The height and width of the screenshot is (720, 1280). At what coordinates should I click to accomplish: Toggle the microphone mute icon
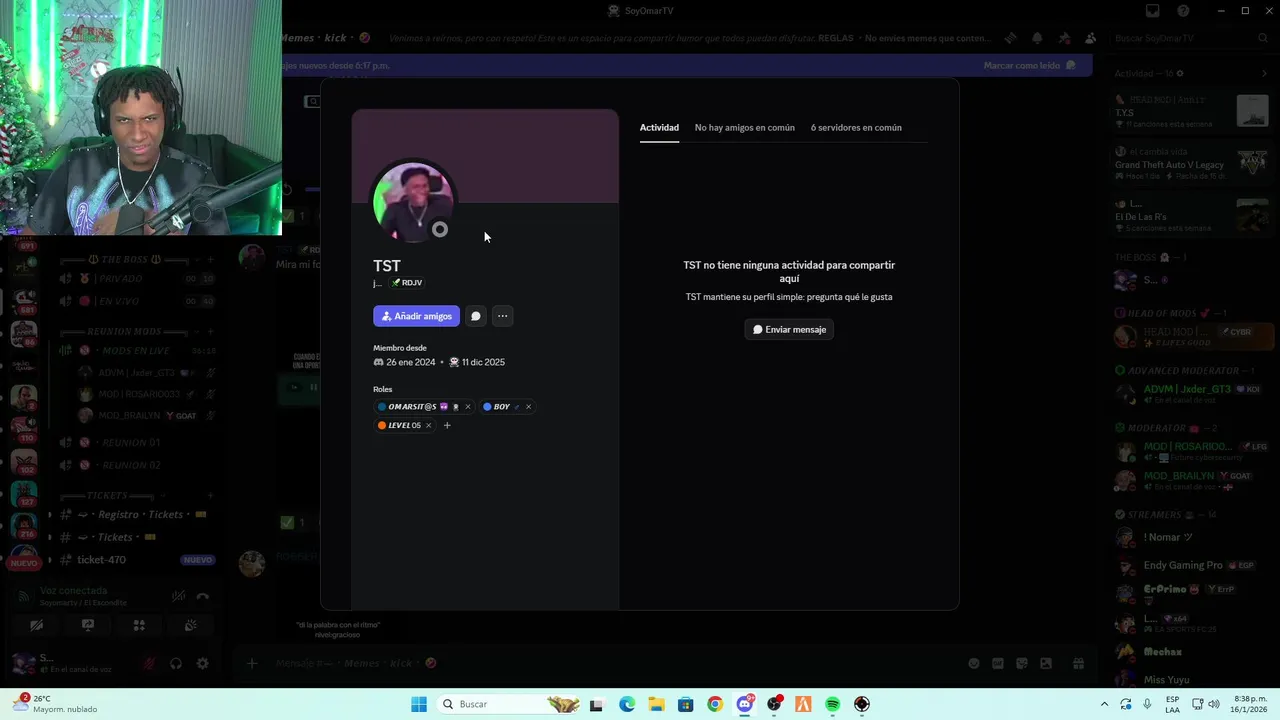click(x=149, y=663)
